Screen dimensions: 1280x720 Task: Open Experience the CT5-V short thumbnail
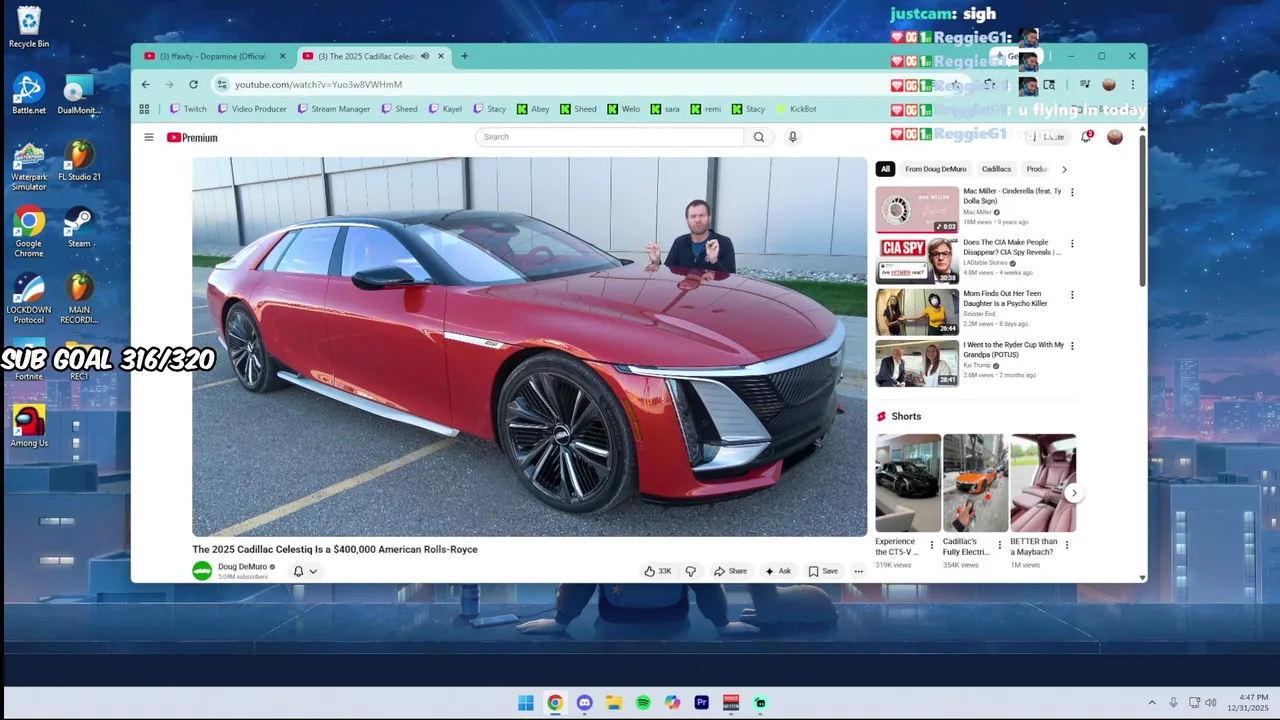tap(908, 483)
